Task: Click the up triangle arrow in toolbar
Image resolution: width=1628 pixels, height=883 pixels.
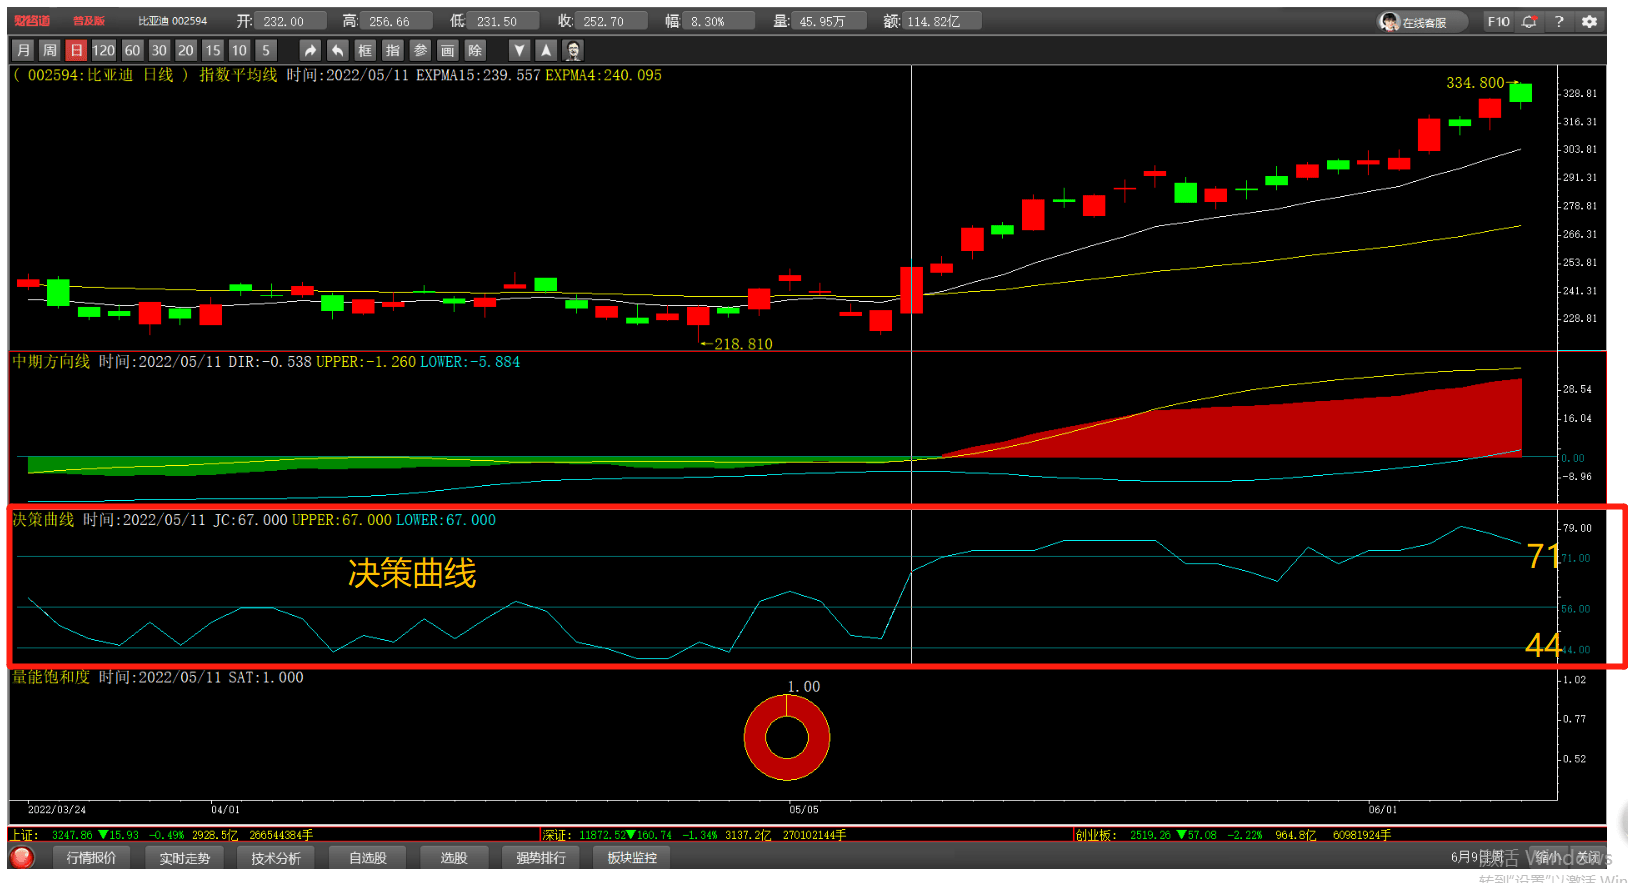Action: (x=546, y=50)
